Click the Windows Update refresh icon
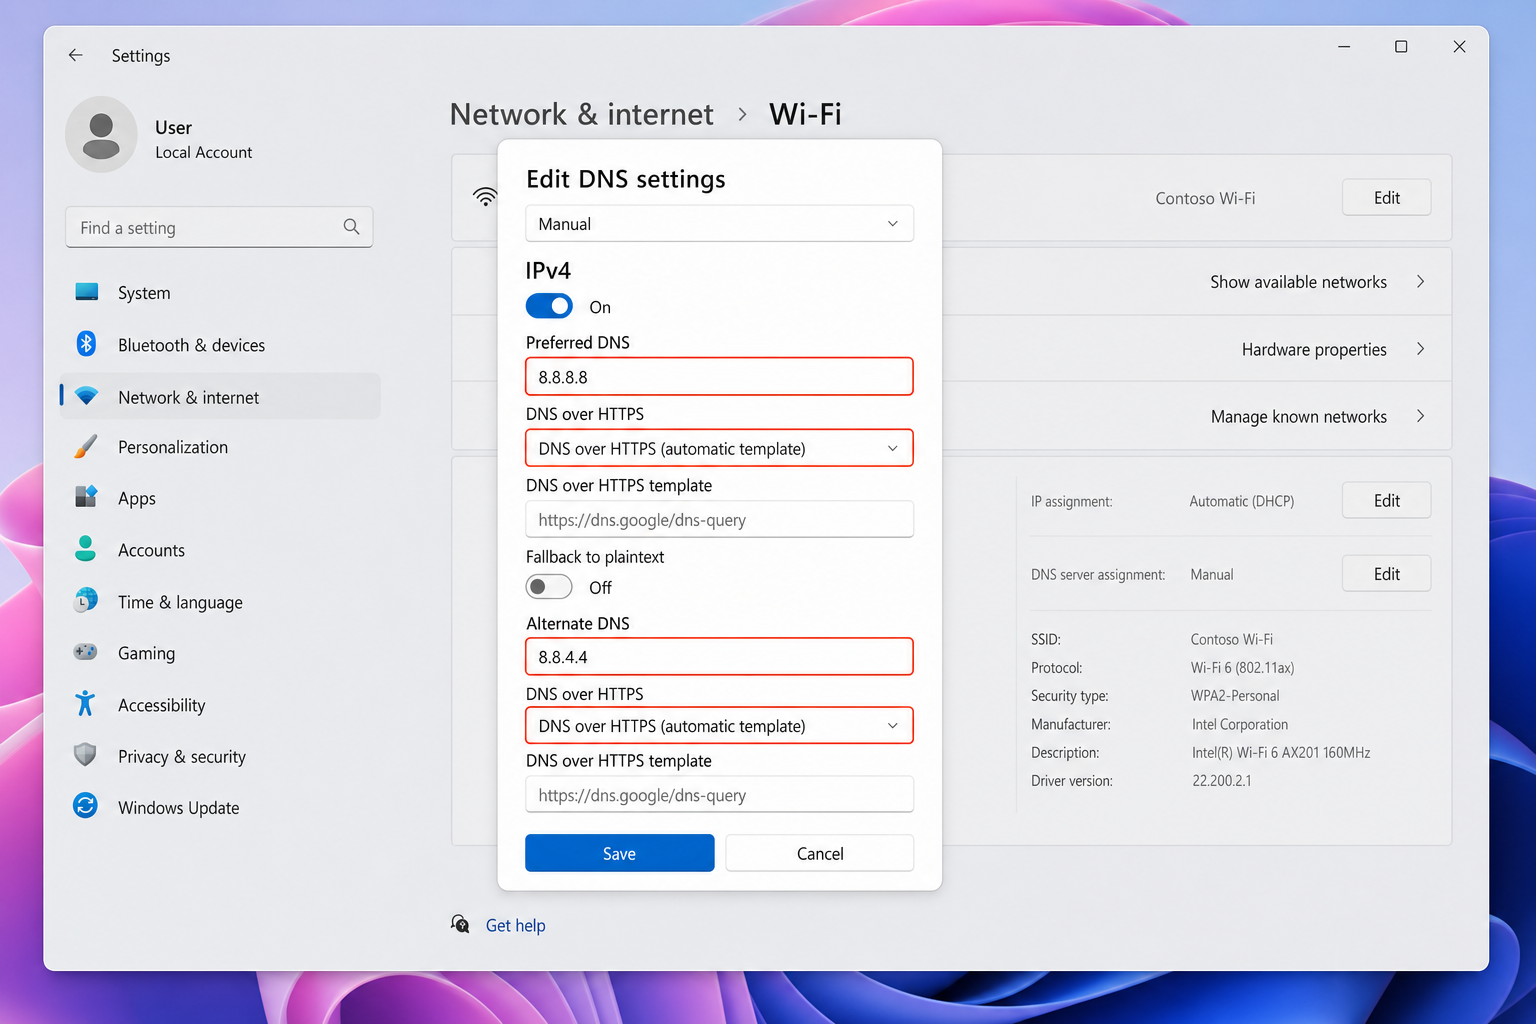 pos(86,806)
